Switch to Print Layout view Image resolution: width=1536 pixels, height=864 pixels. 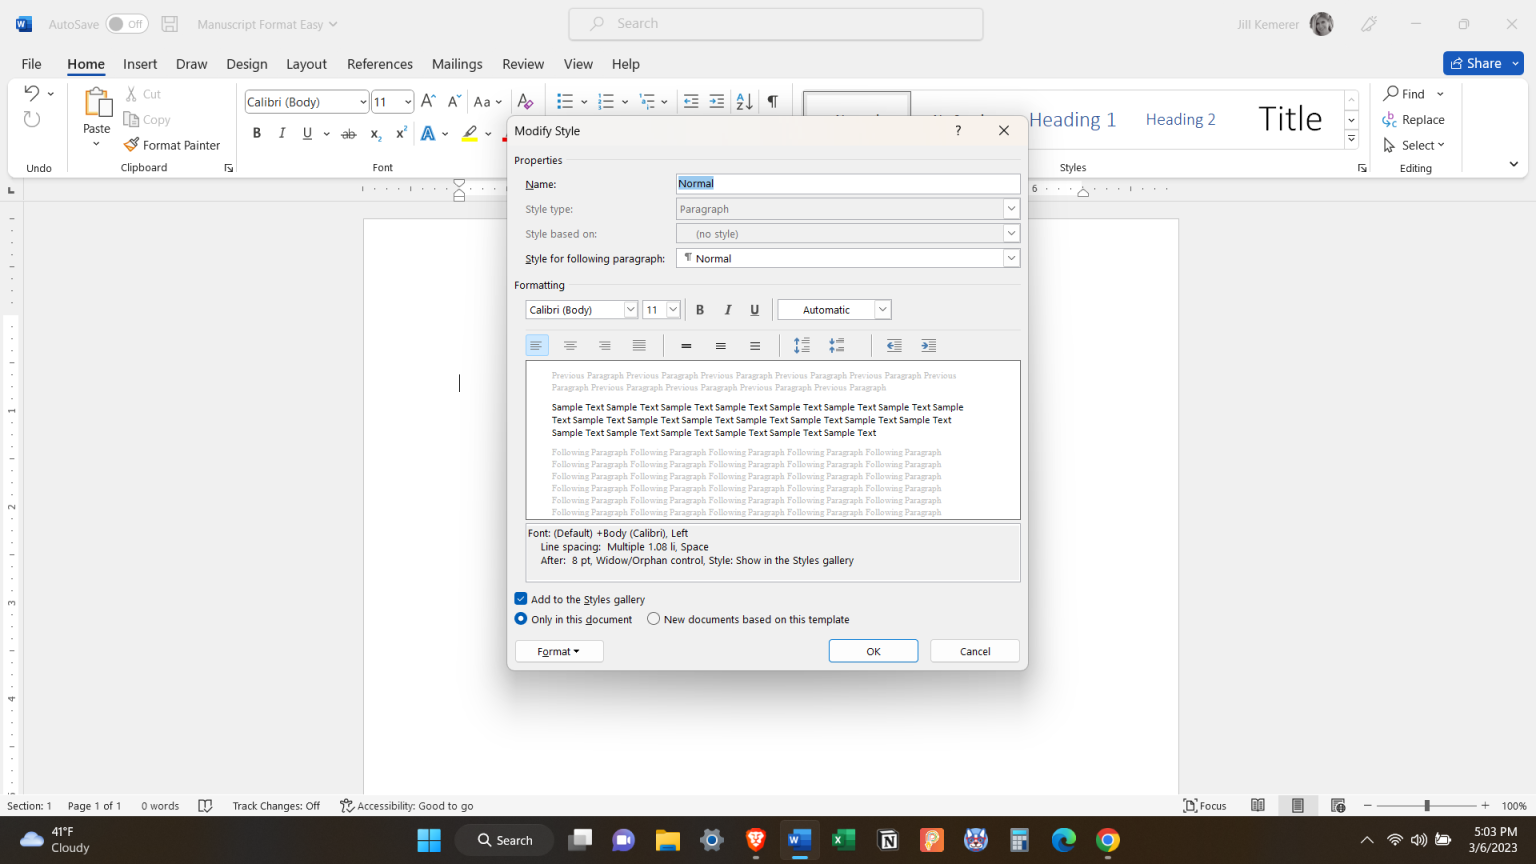(1298, 806)
